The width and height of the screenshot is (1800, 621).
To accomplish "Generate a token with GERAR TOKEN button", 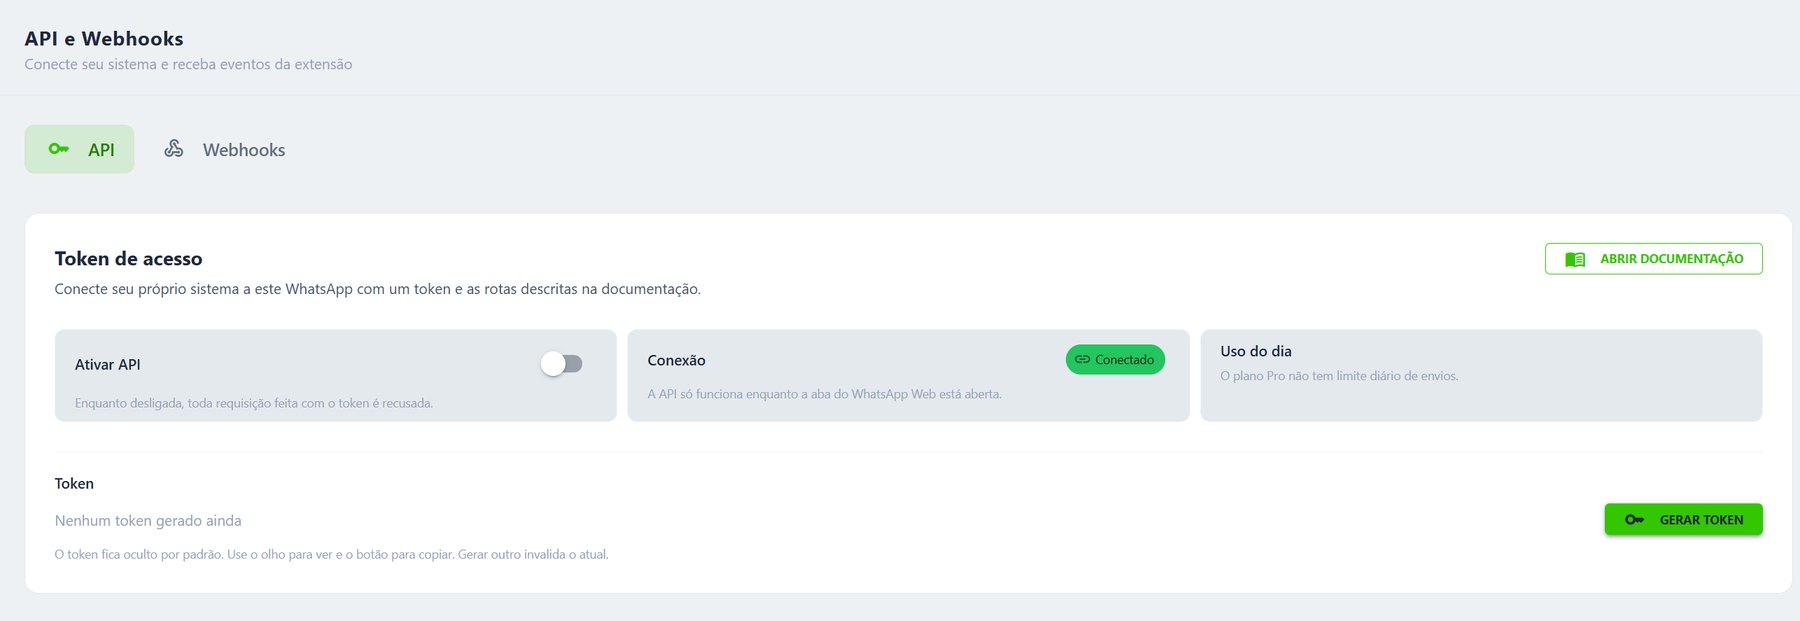I will coord(1684,520).
